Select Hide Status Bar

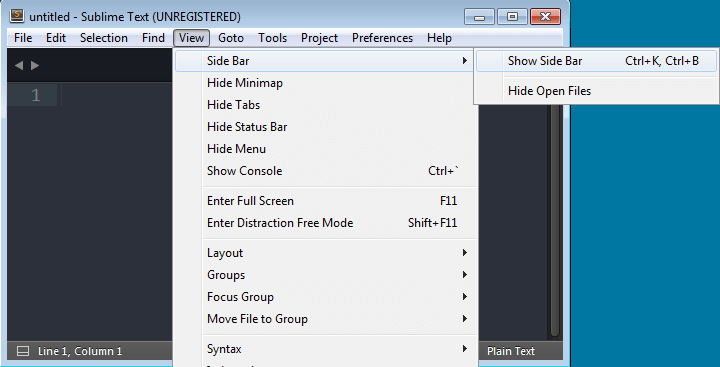(326, 127)
